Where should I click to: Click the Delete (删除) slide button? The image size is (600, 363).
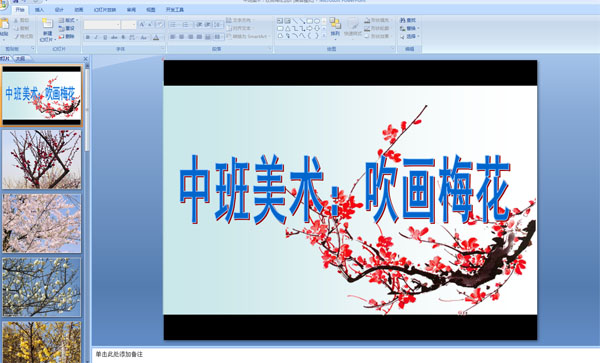point(67,36)
